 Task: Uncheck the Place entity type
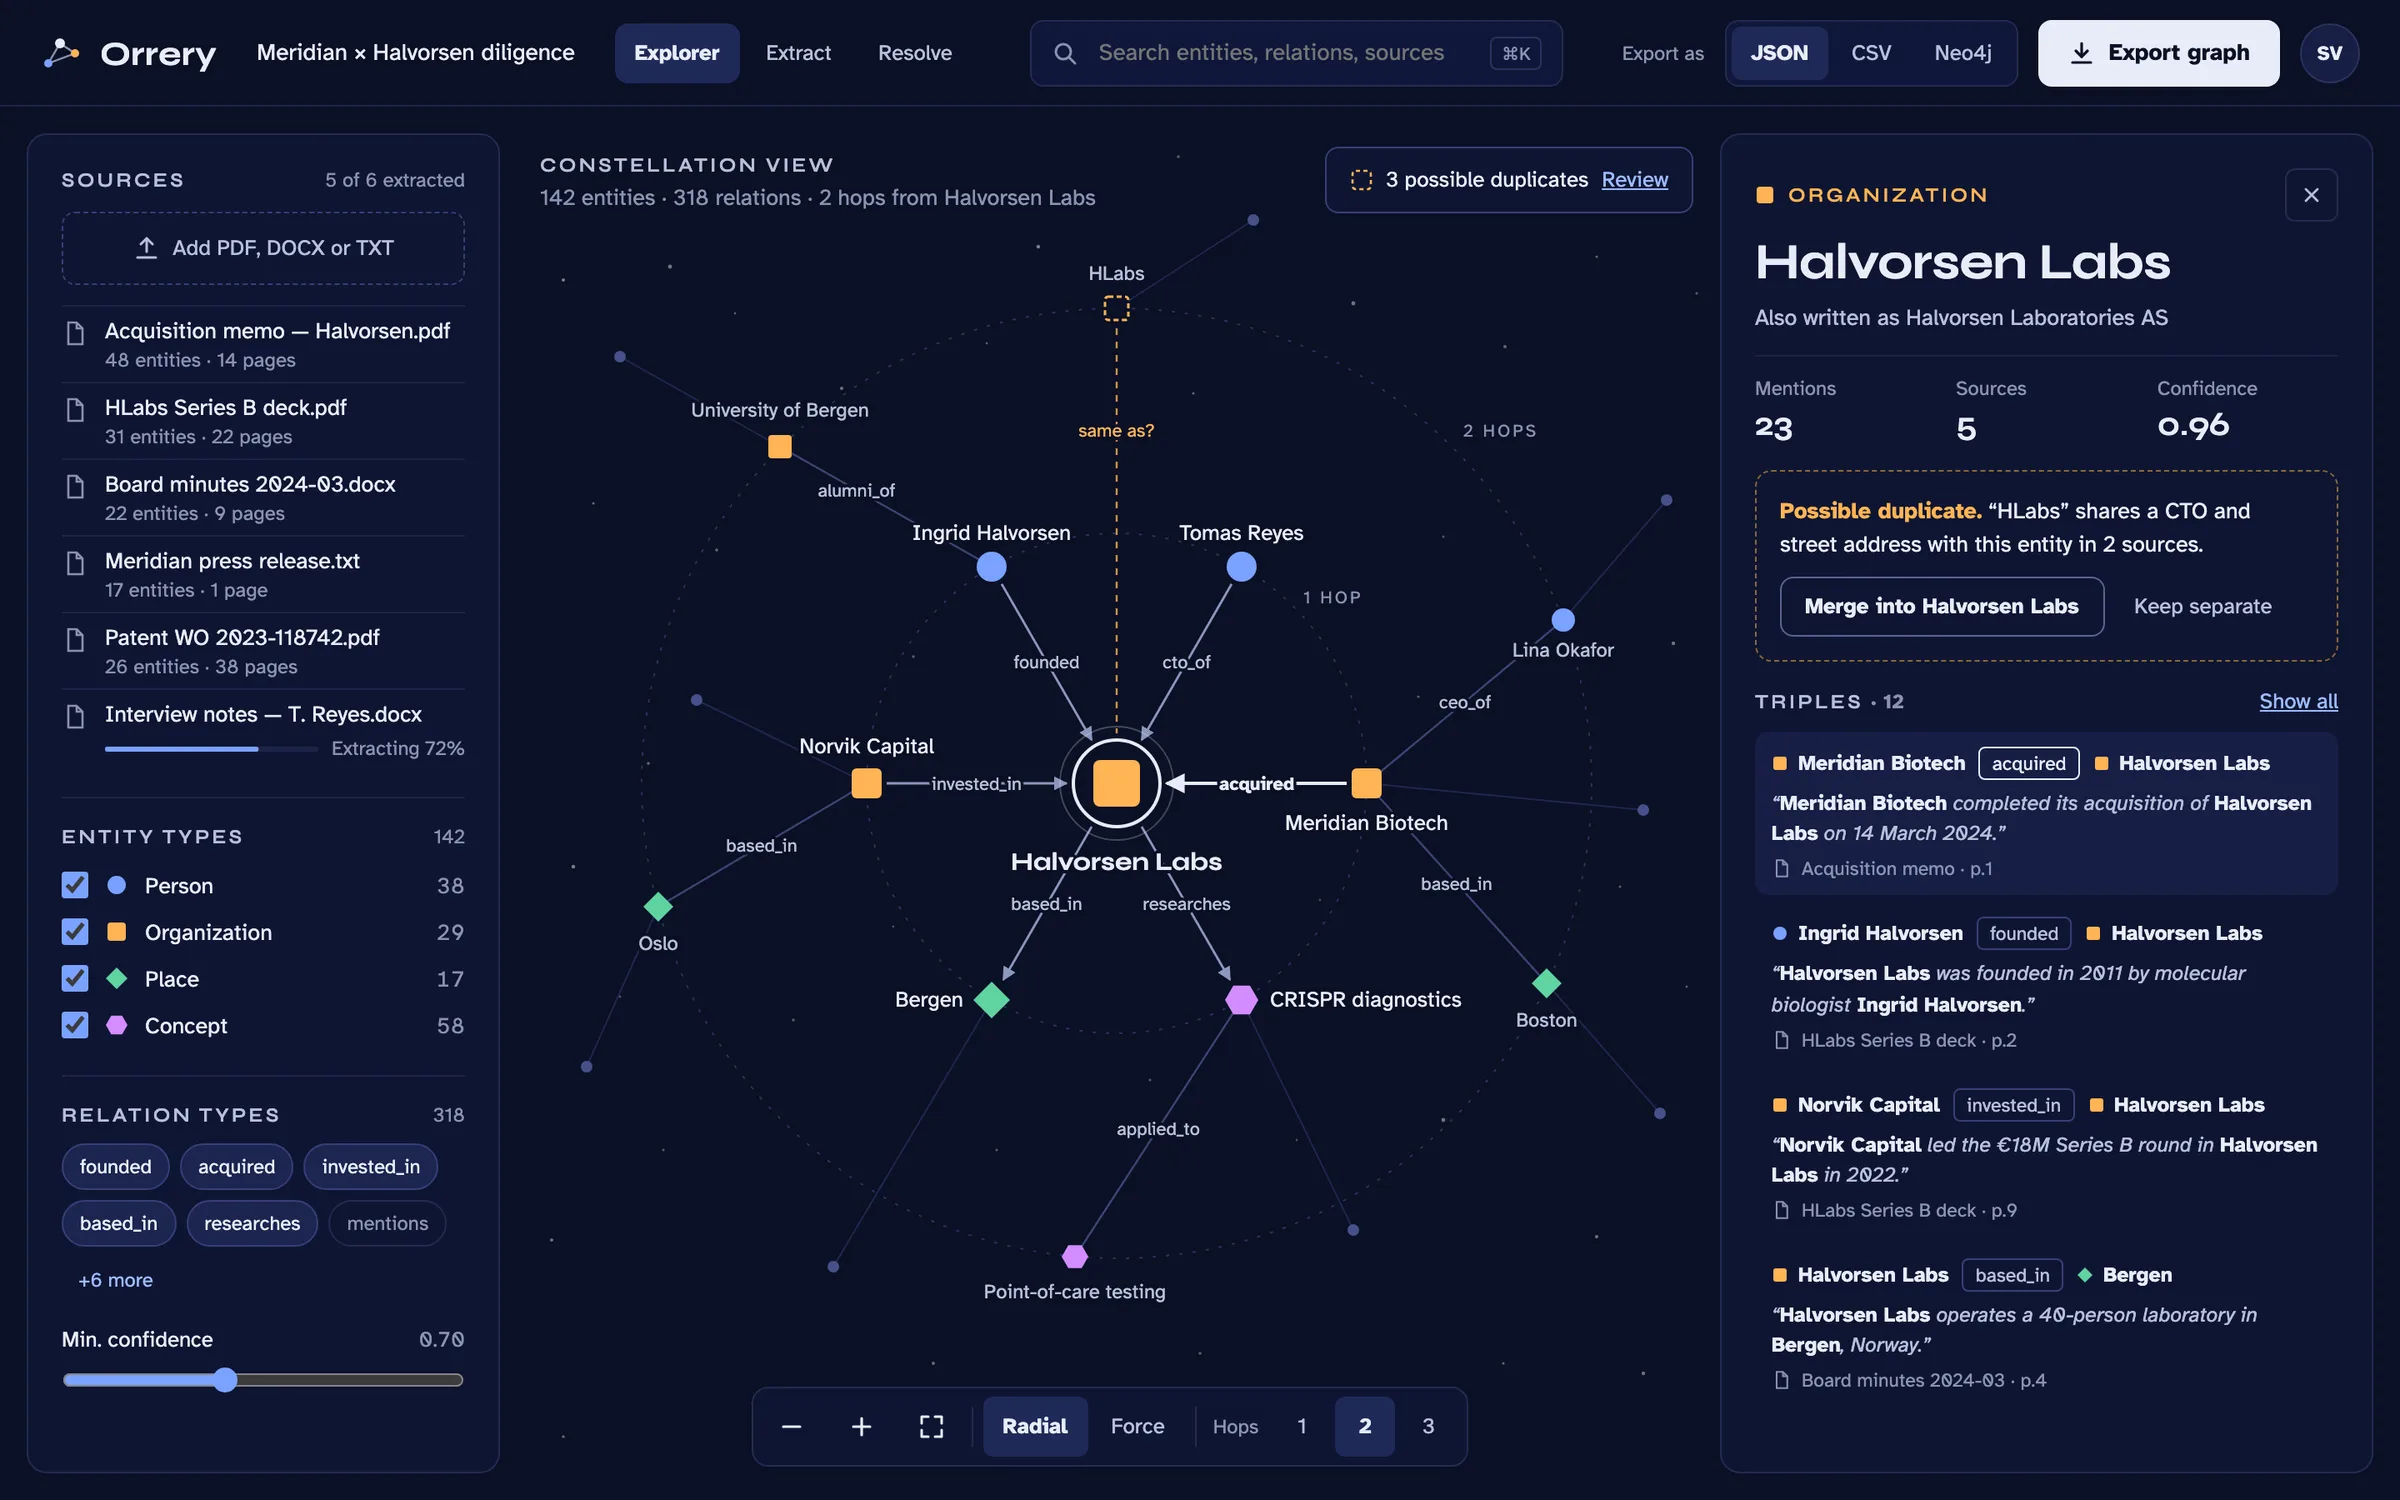pos(75,978)
